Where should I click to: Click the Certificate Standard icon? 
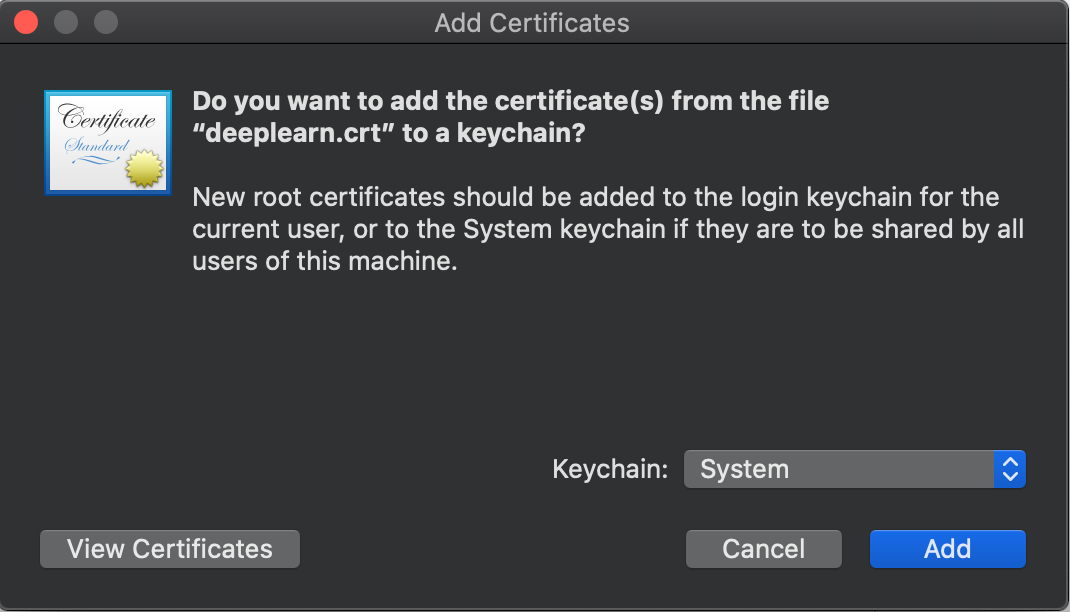108,143
